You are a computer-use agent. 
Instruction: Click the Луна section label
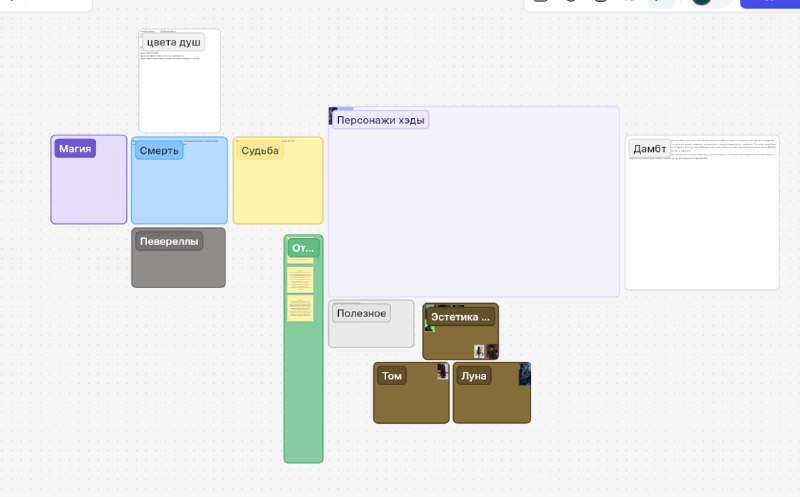(473, 376)
